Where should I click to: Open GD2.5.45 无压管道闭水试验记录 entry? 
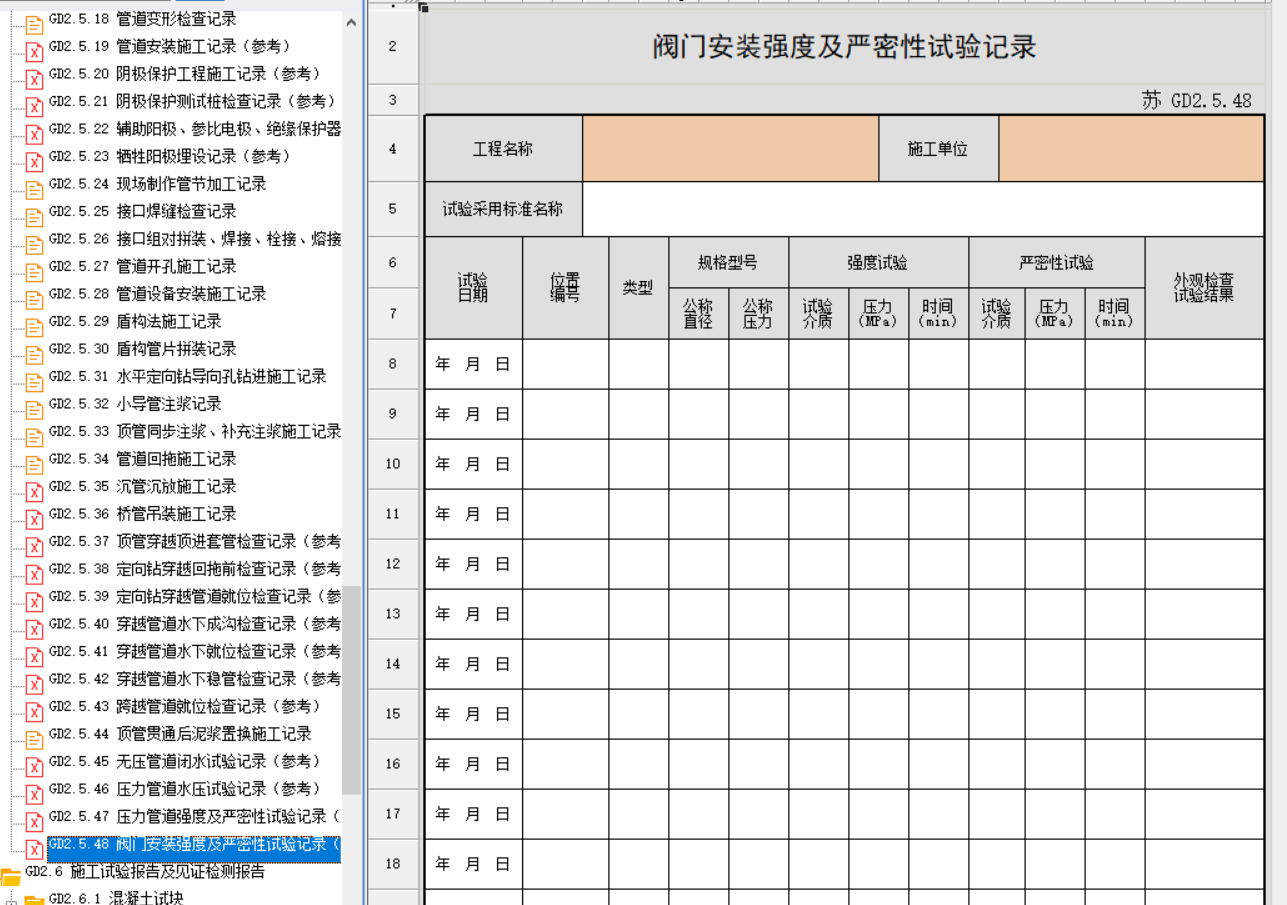tap(218, 761)
